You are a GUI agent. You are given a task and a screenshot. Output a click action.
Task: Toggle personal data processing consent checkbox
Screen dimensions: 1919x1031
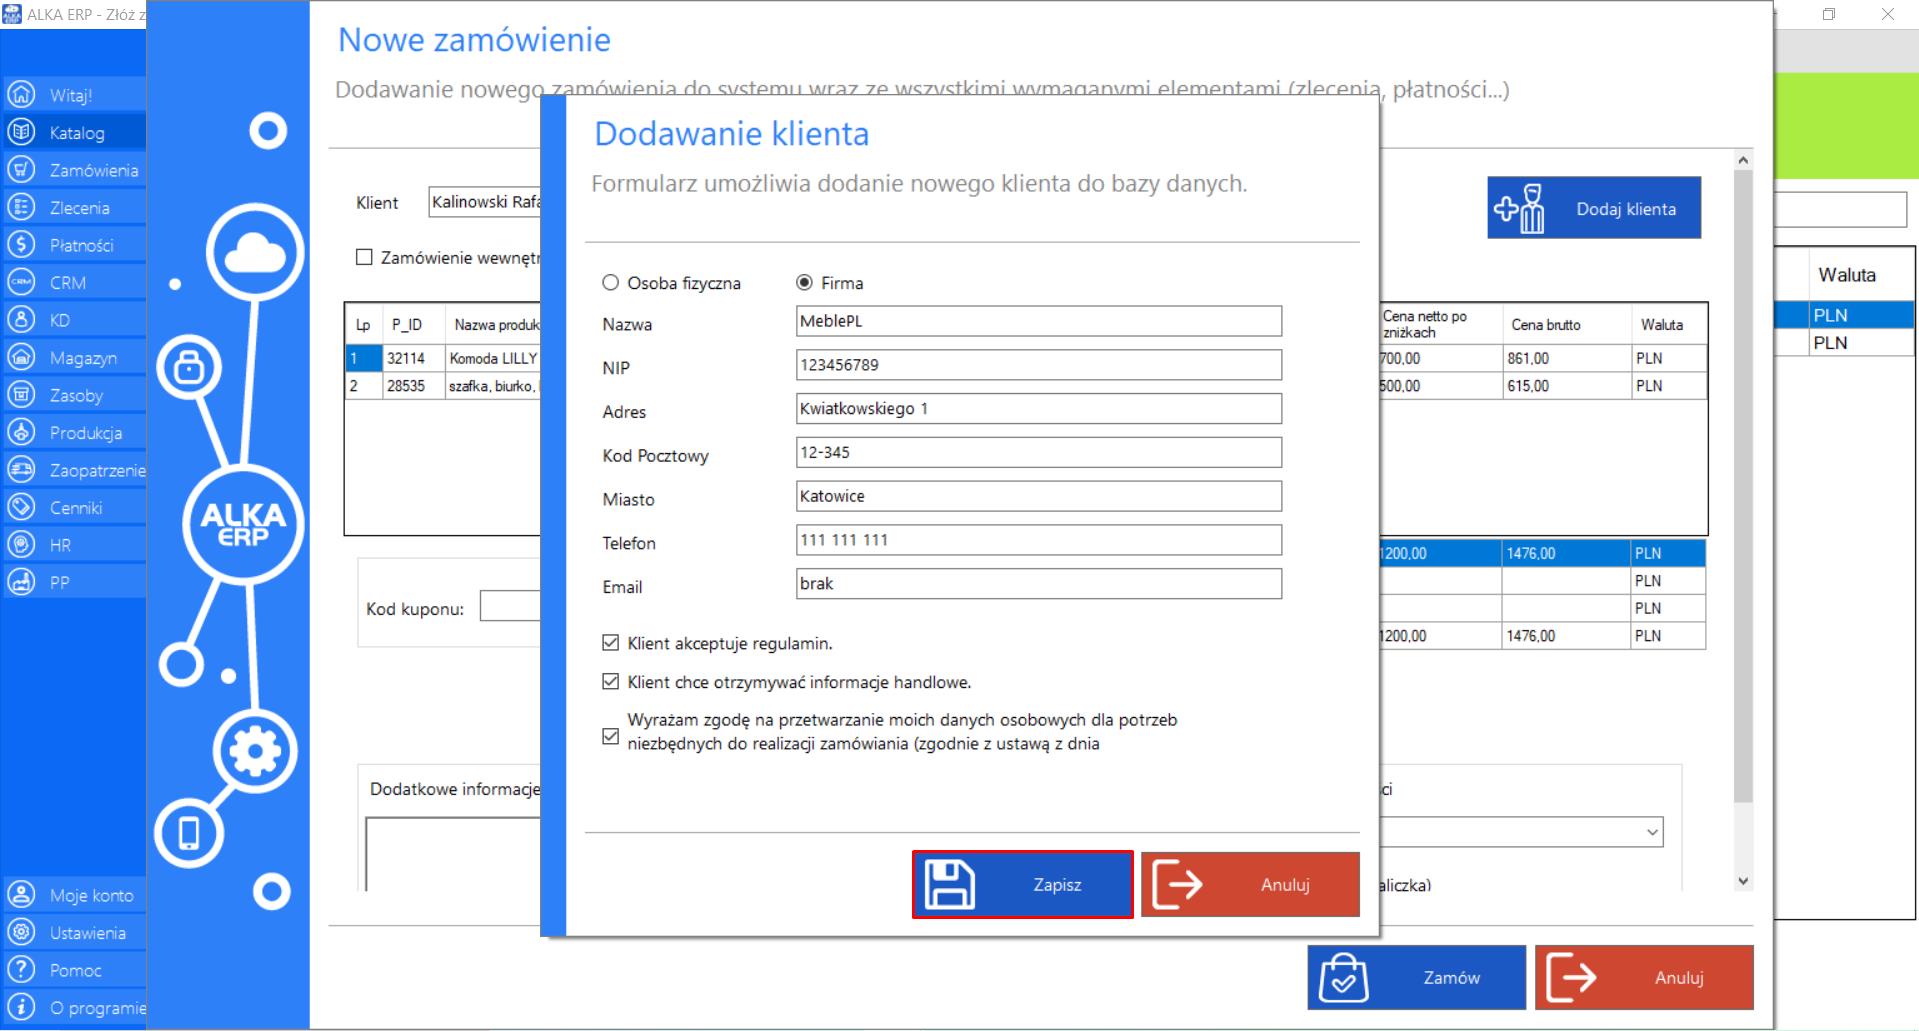pyautogui.click(x=610, y=736)
